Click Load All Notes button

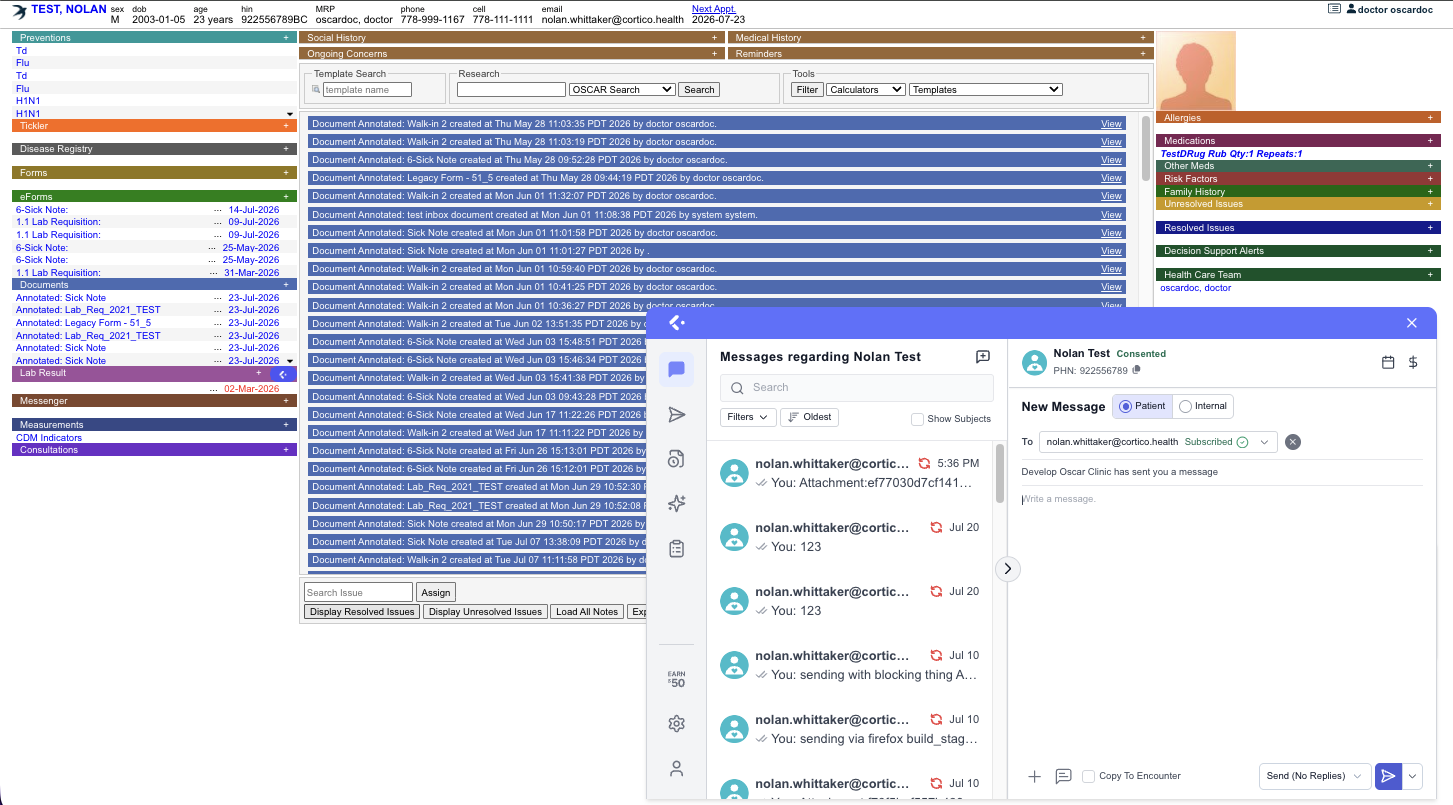(587, 612)
